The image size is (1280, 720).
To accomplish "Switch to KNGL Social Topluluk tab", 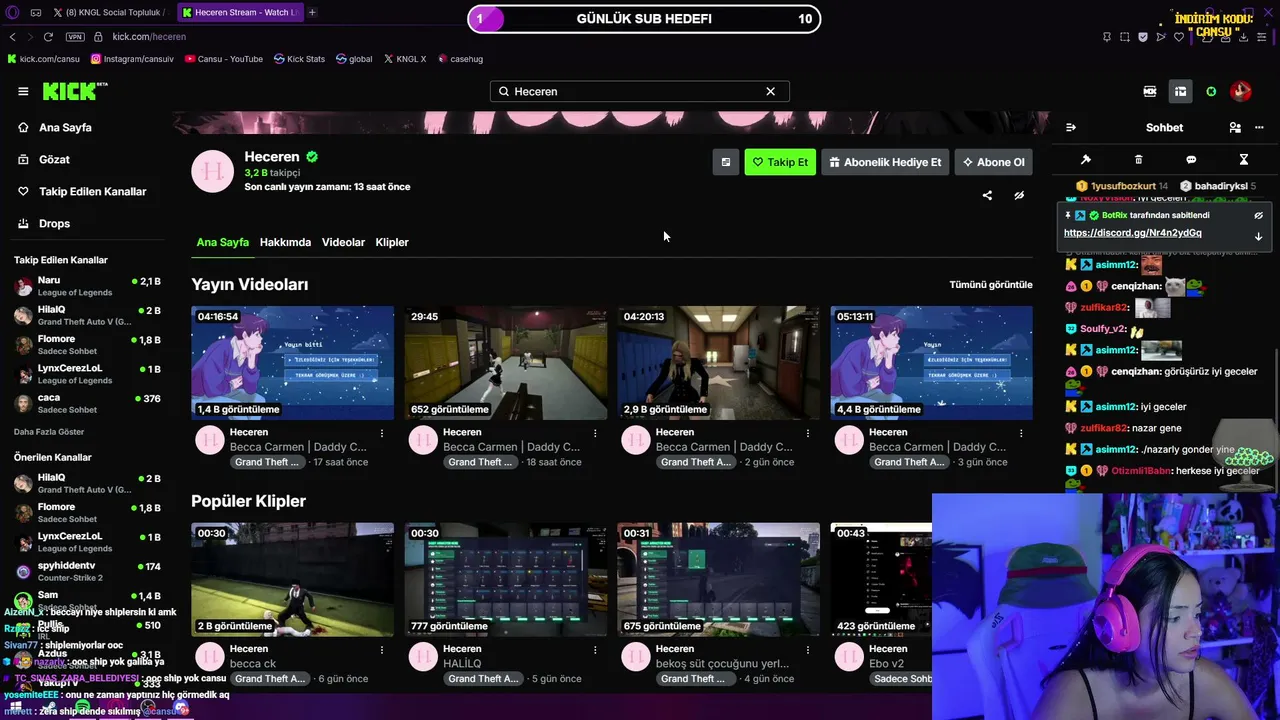I will click(109, 12).
